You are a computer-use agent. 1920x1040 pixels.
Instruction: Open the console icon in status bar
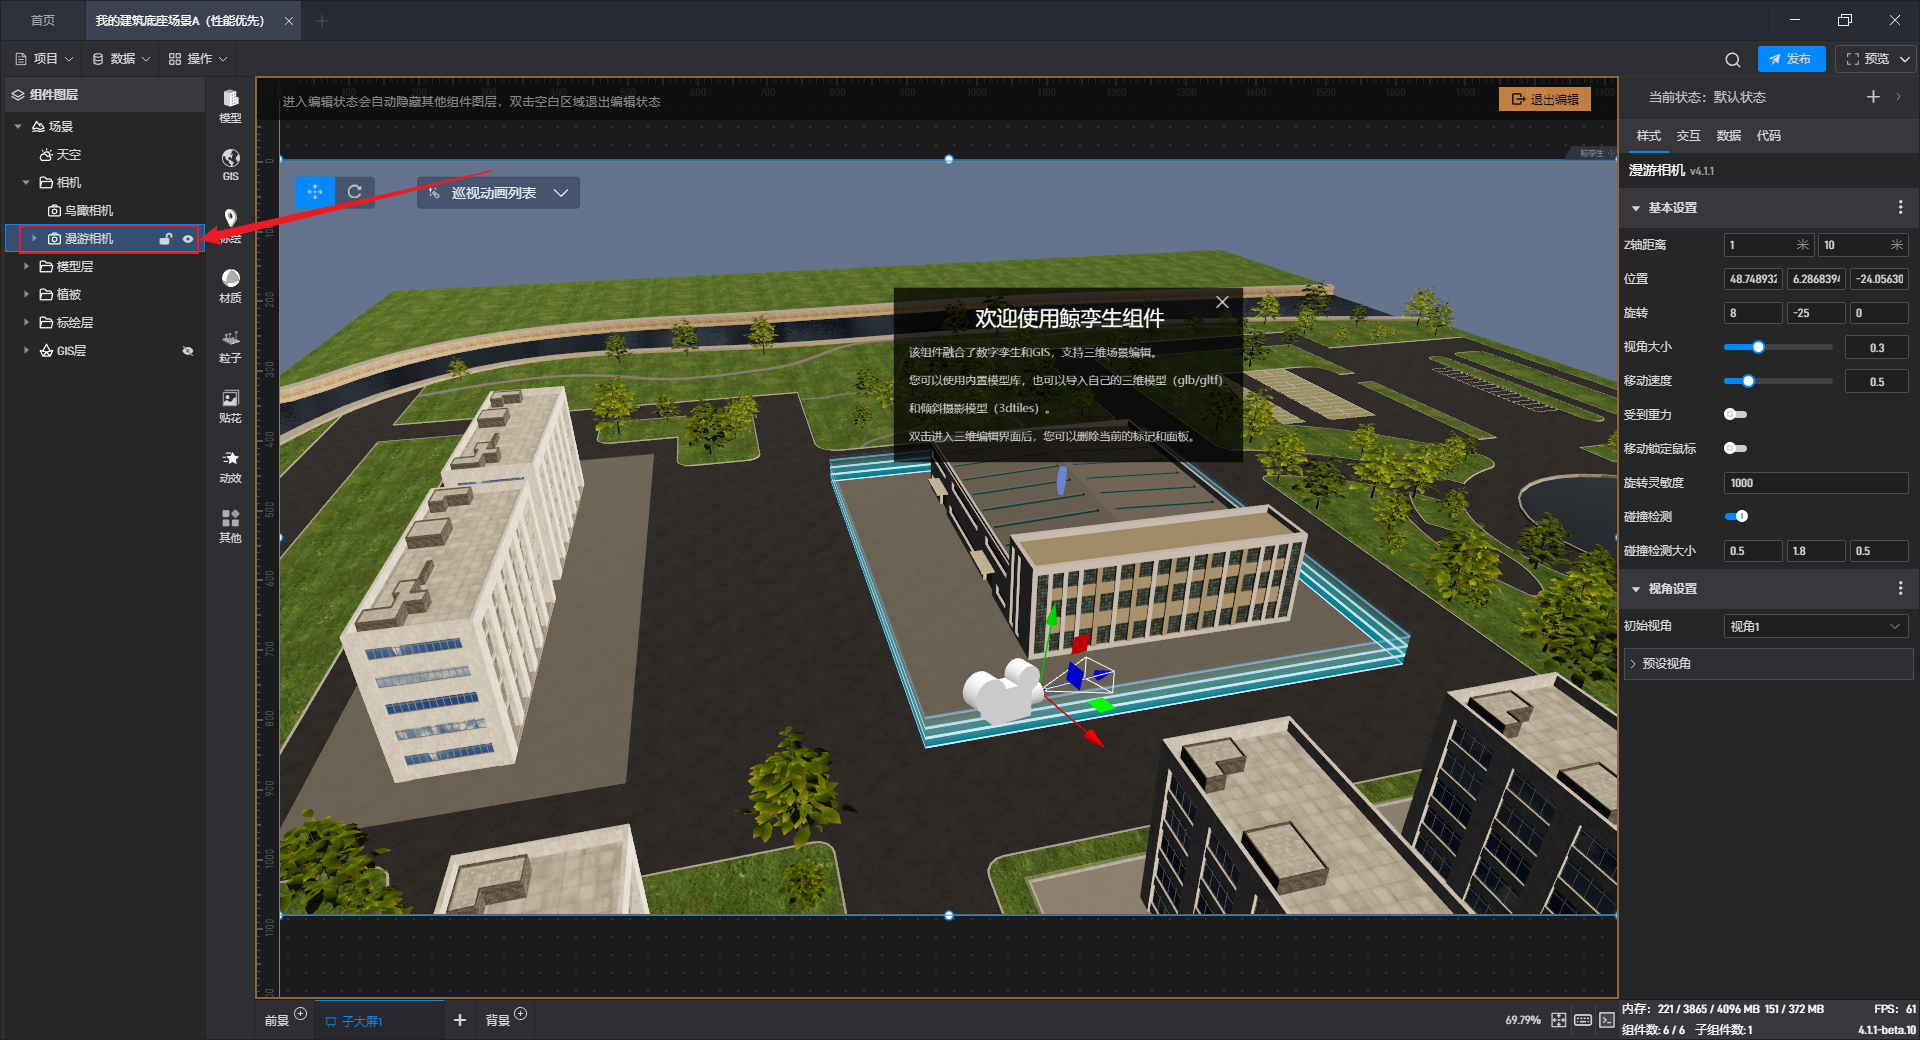1606,1020
